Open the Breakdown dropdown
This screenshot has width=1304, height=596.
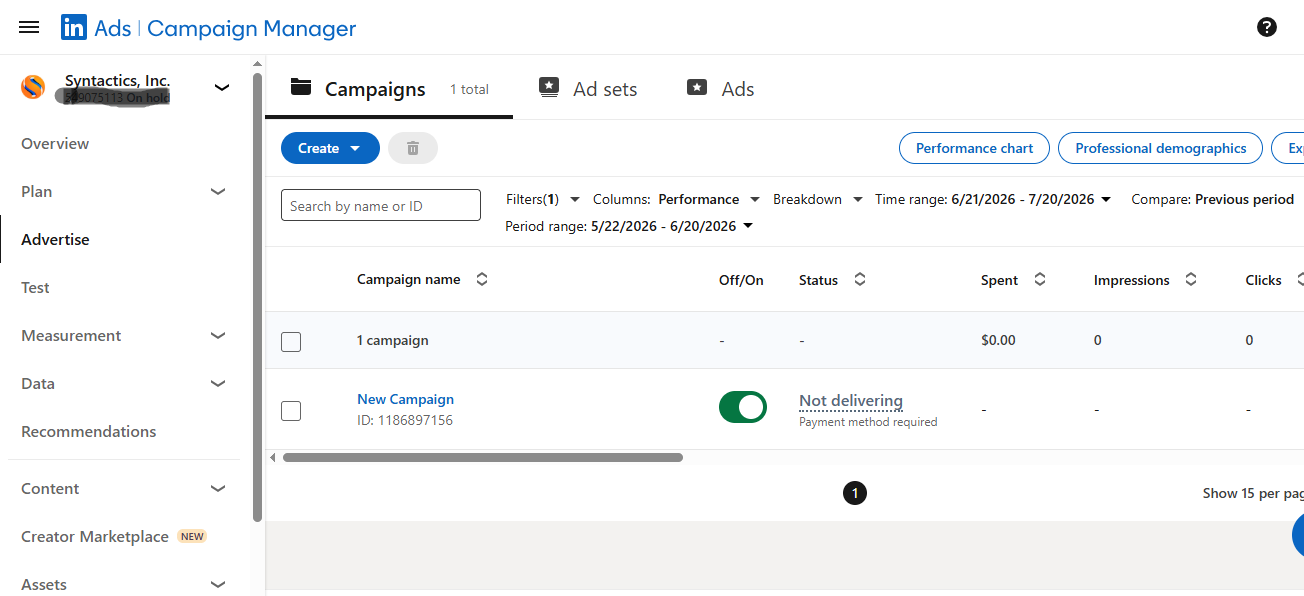(818, 199)
